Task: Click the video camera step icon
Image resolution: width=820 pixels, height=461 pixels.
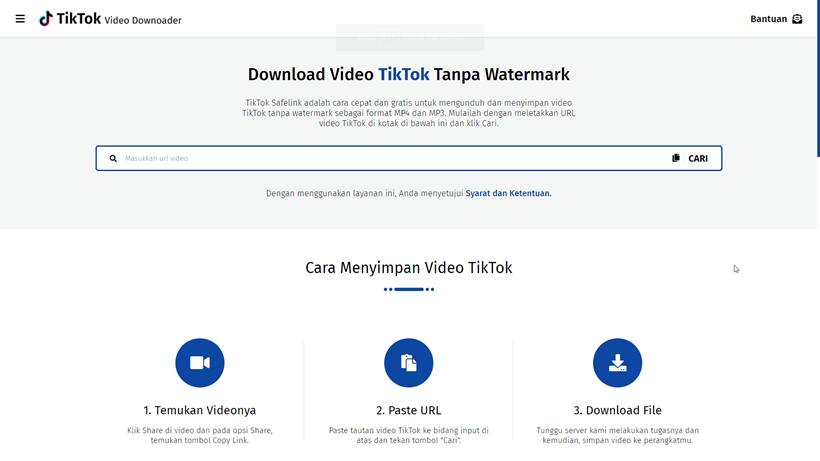Action: tap(200, 363)
